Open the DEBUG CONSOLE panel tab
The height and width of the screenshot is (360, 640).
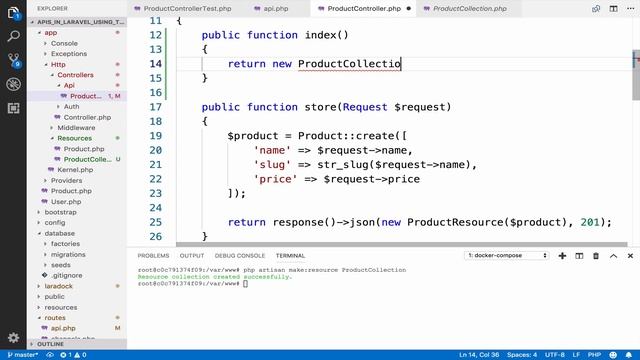tap(240, 256)
